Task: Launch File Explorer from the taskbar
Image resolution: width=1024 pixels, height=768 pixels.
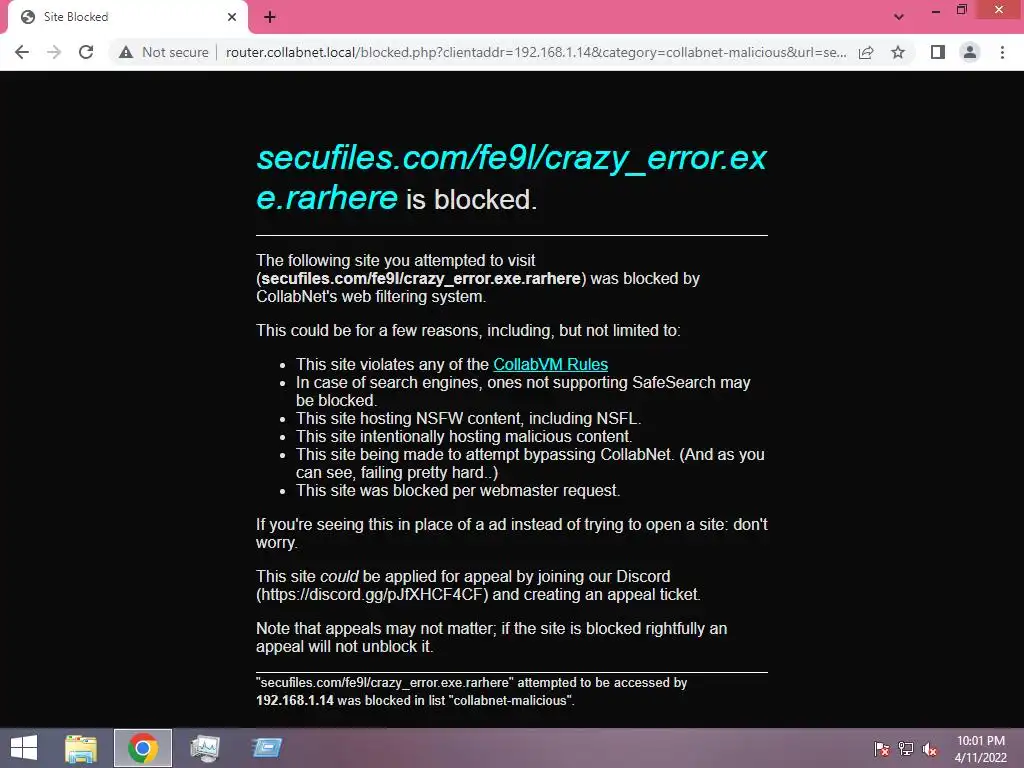Action: tap(82, 748)
